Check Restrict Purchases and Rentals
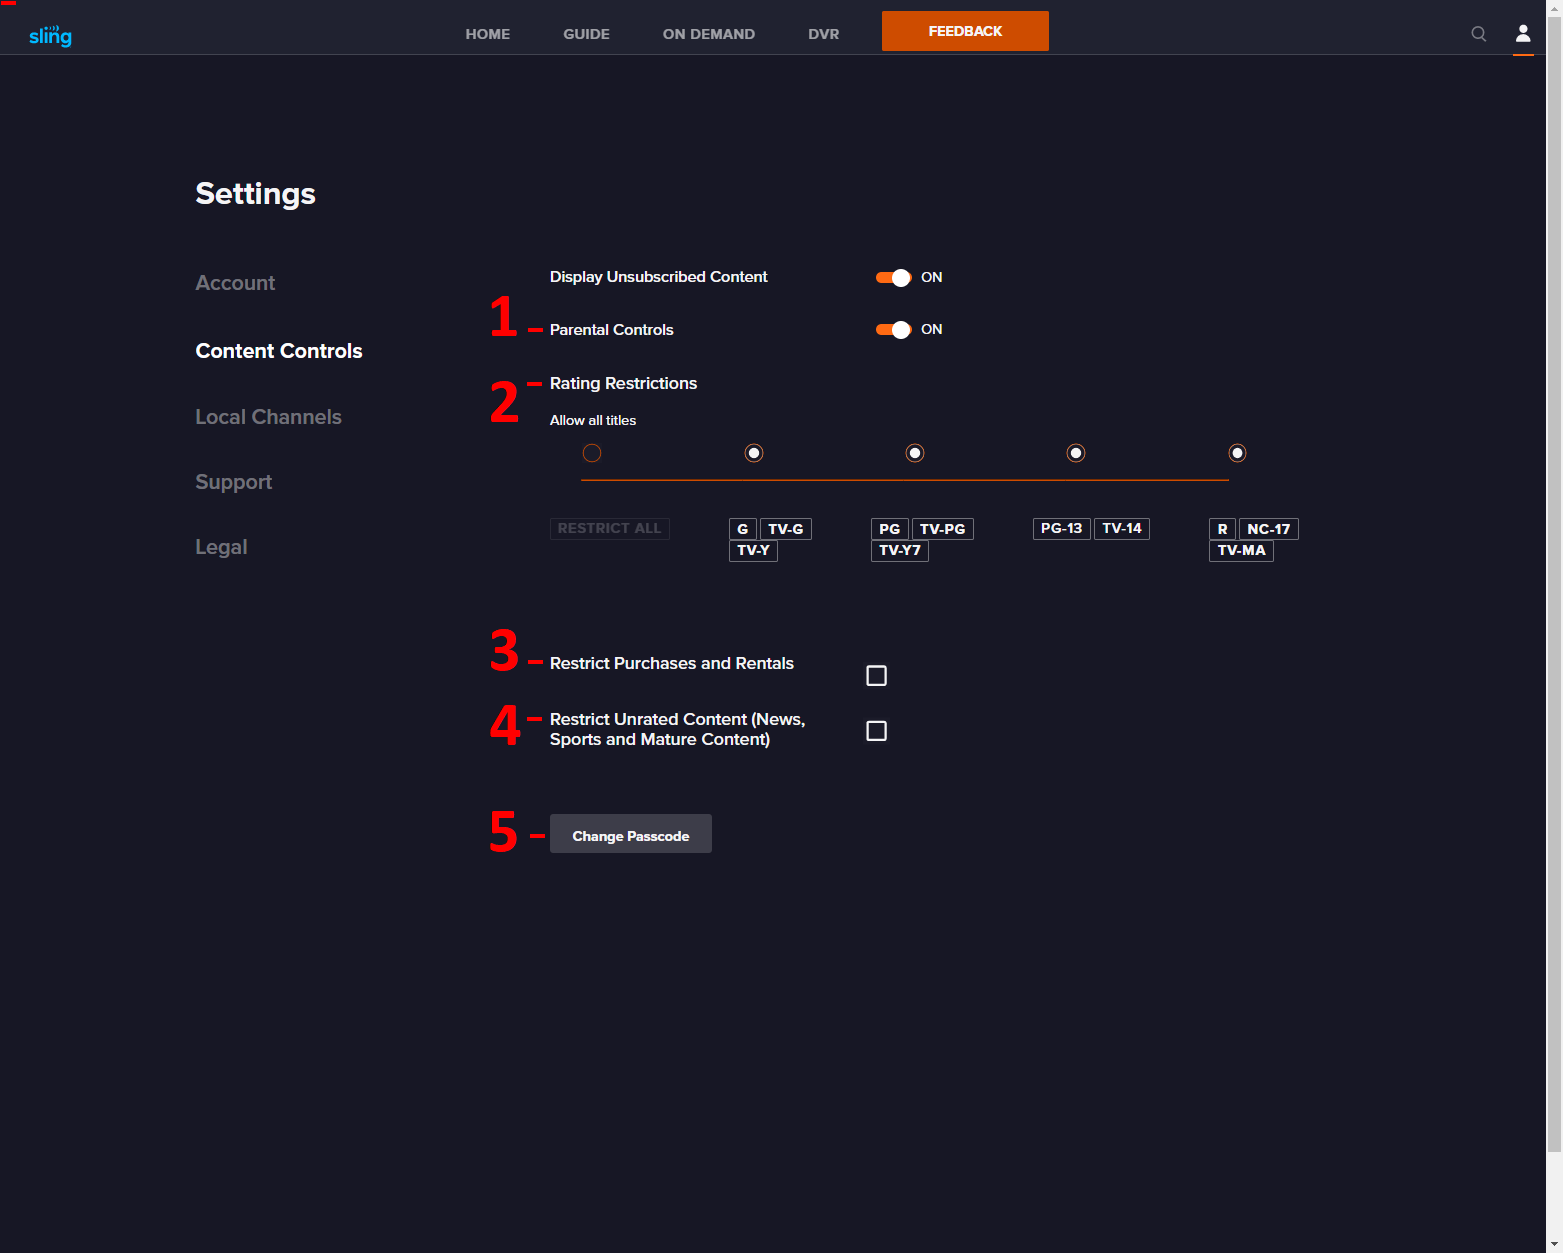This screenshot has height=1253, width=1563. tap(876, 675)
